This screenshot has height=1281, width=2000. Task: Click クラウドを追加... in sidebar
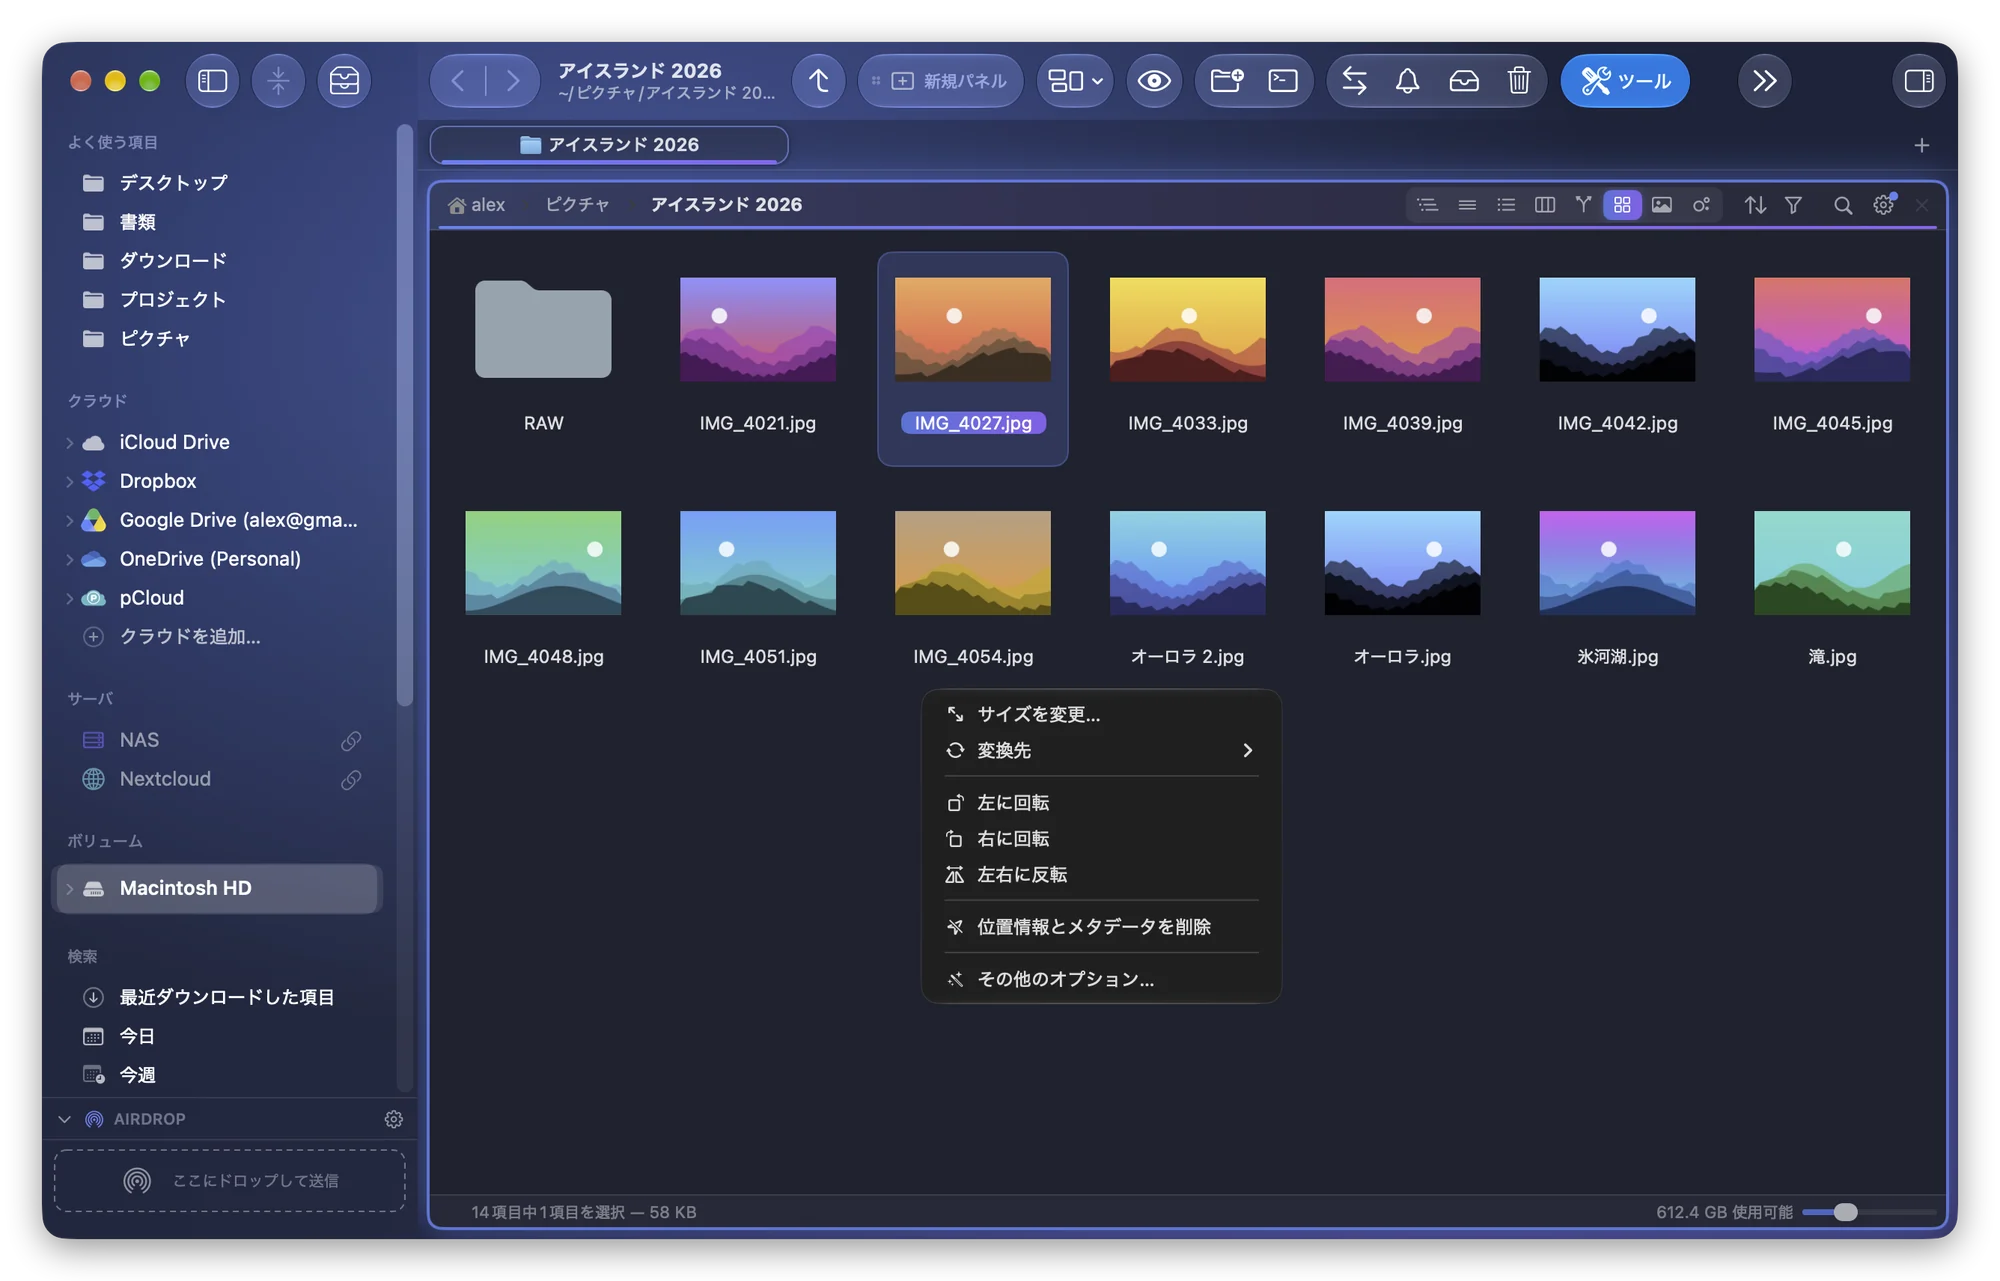point(190,637)
